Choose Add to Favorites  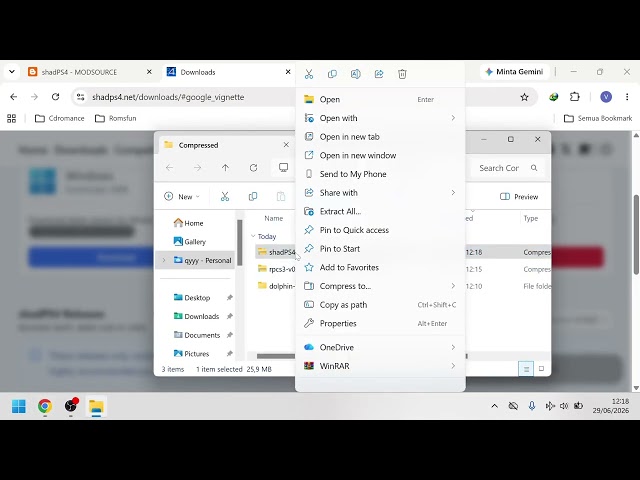point(380,267)
